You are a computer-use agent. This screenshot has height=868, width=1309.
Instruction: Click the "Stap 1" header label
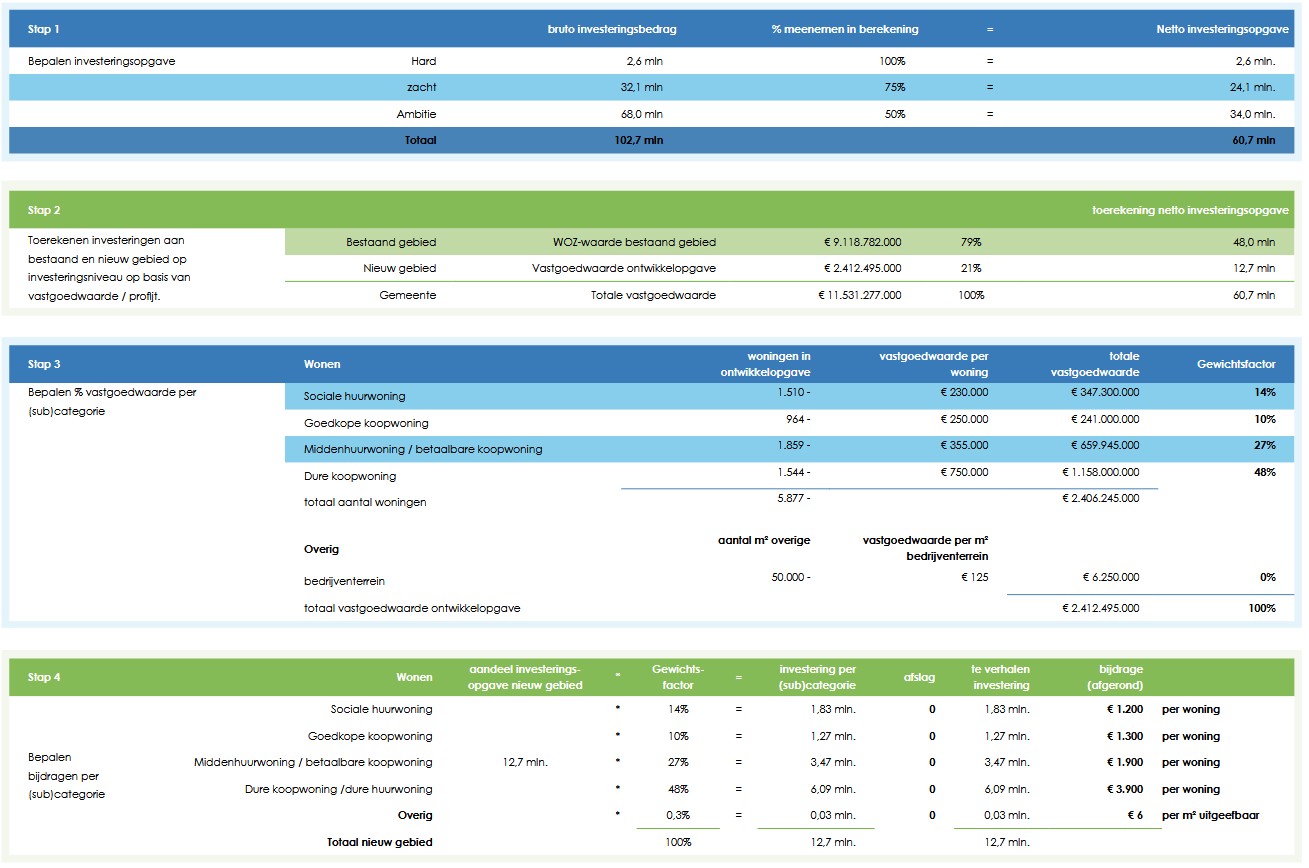coord(44,30)
